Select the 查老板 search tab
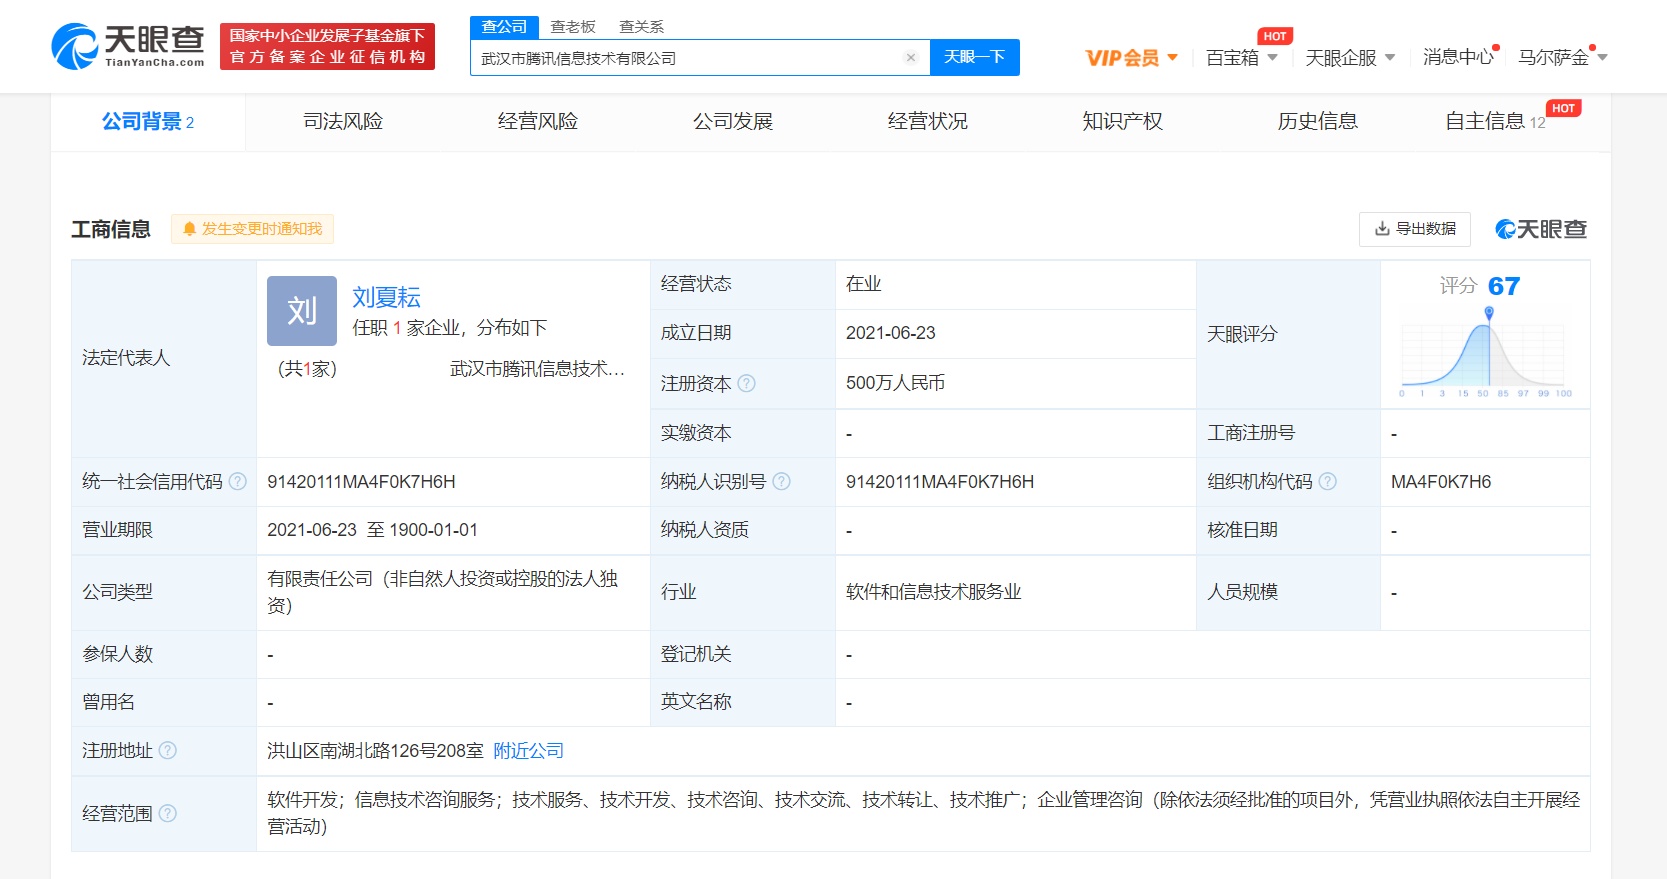 (573, 27)
